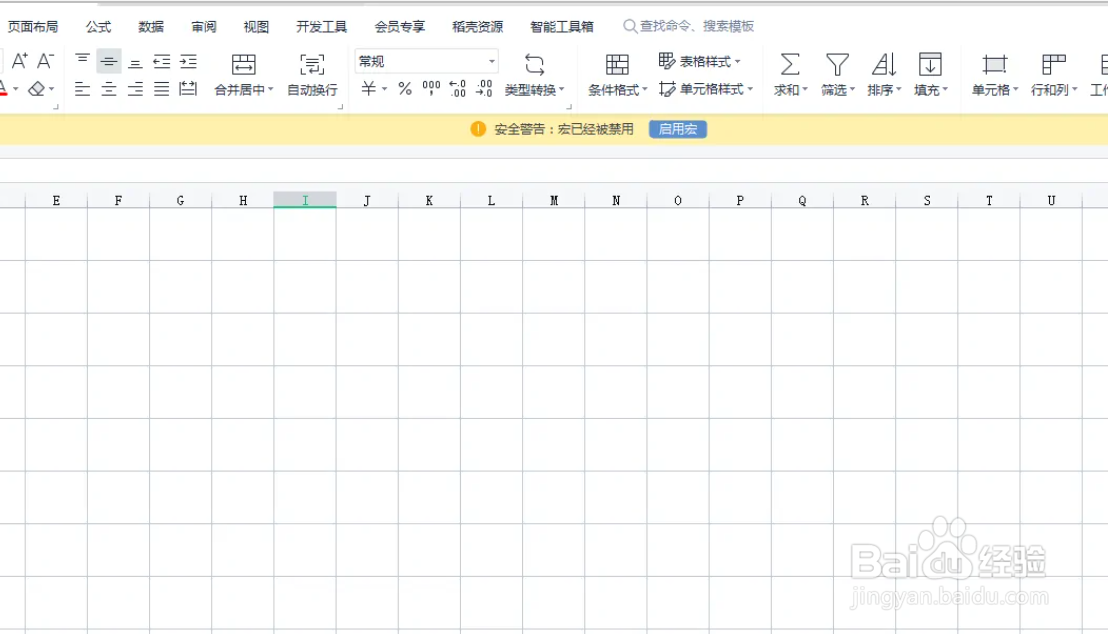Align text right

[x=135, y=89]
